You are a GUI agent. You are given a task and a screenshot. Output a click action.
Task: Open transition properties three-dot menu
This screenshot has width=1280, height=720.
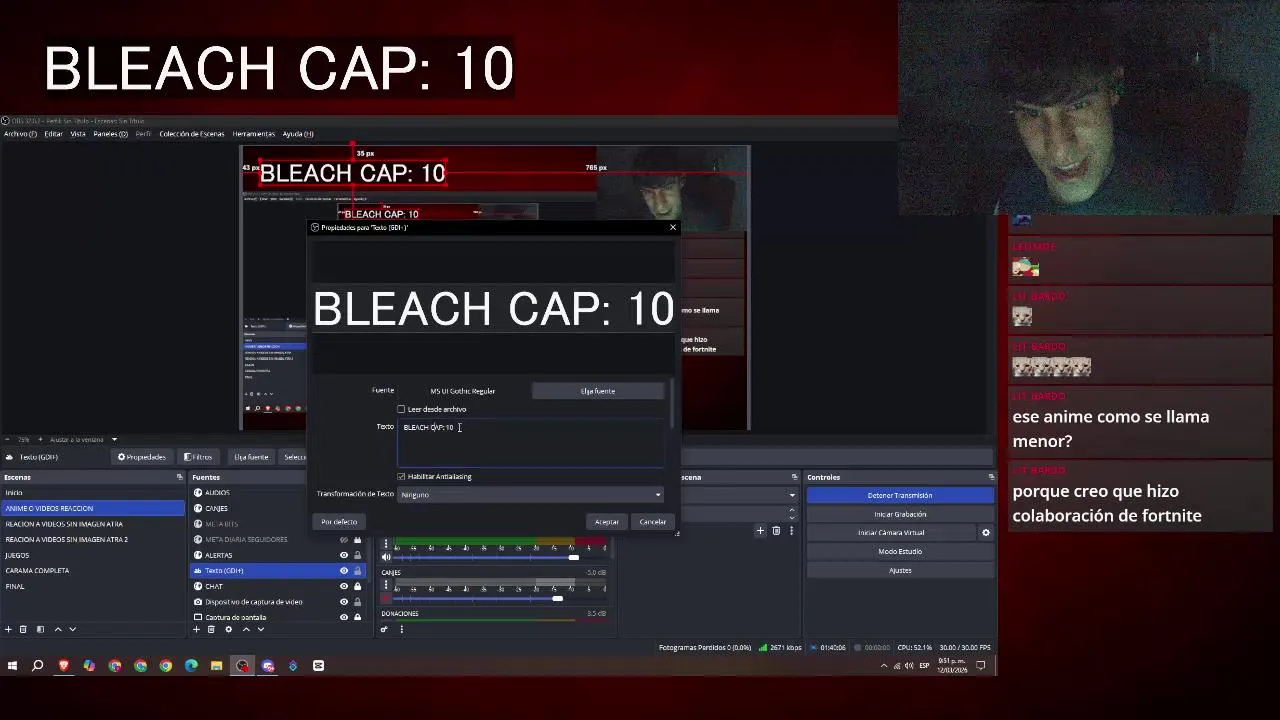(791, 531)
